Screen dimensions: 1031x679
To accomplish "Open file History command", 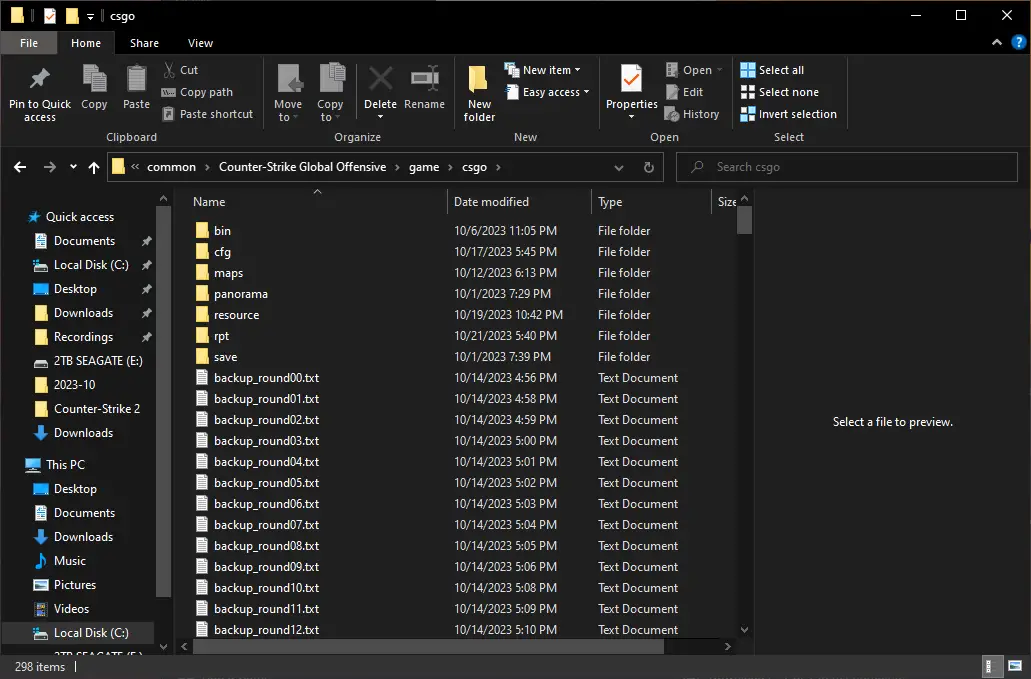I will (x=692, y=114).
